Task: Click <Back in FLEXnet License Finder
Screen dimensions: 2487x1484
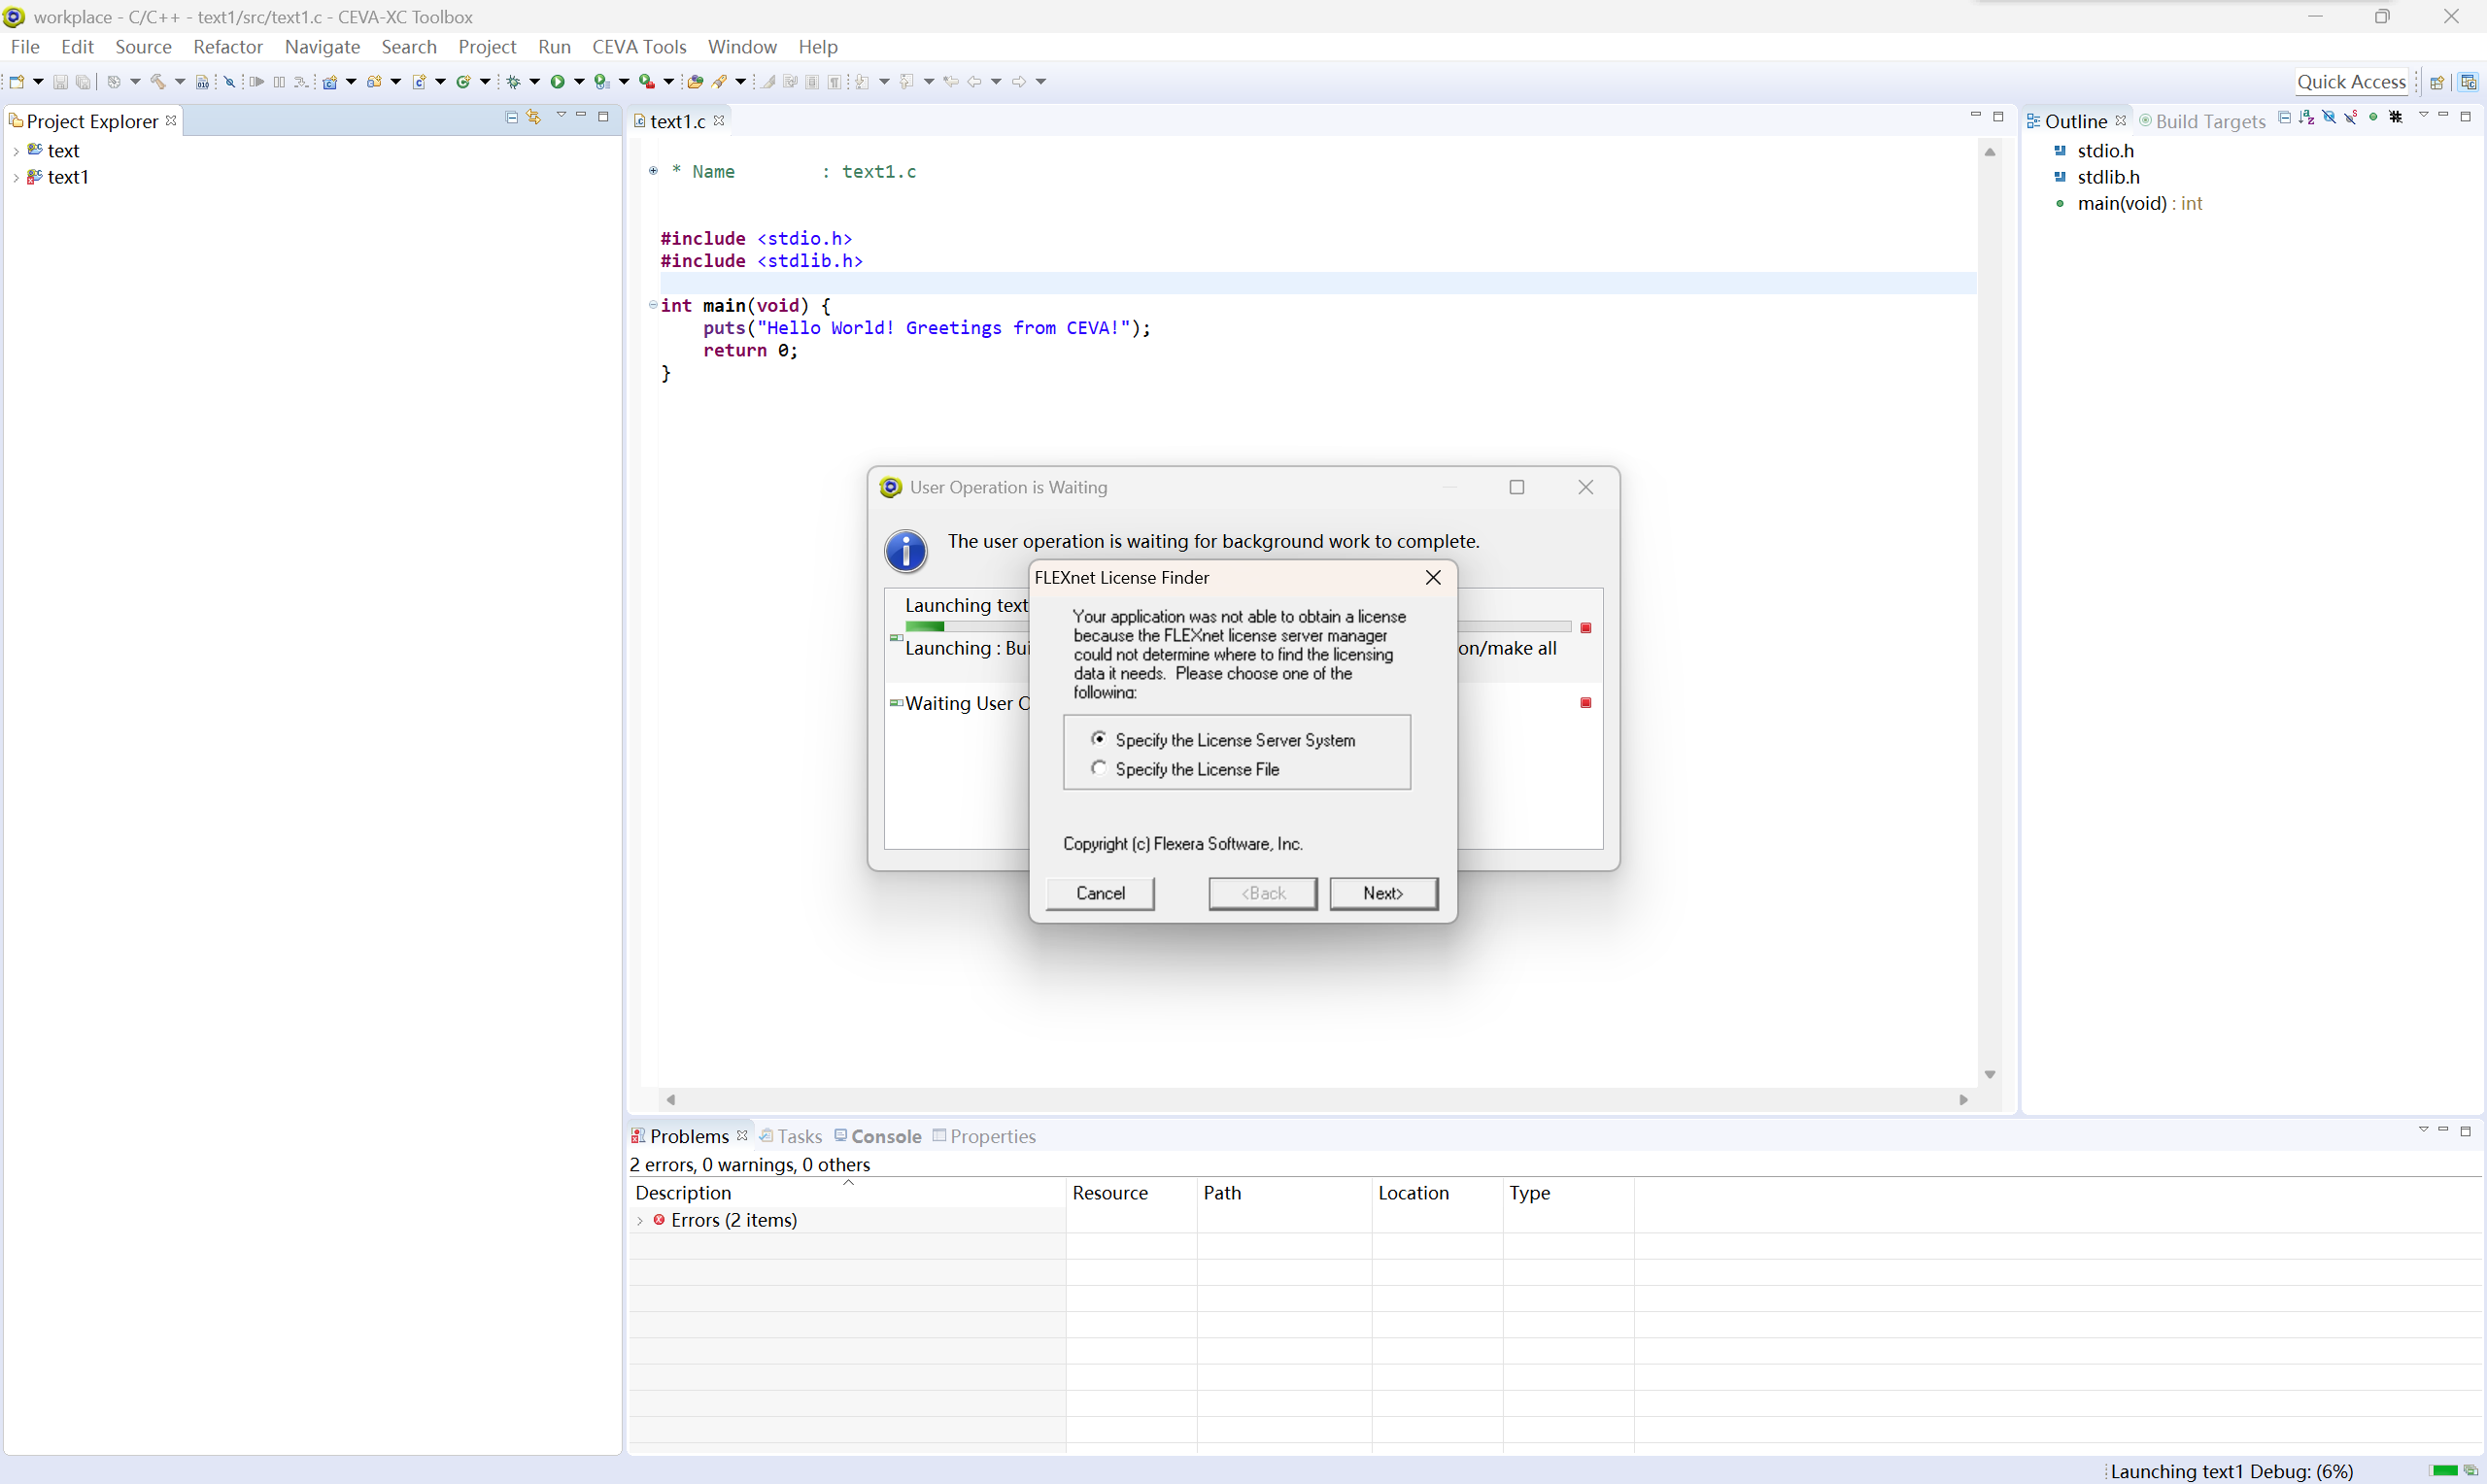Action: [x=1262, y=893]
